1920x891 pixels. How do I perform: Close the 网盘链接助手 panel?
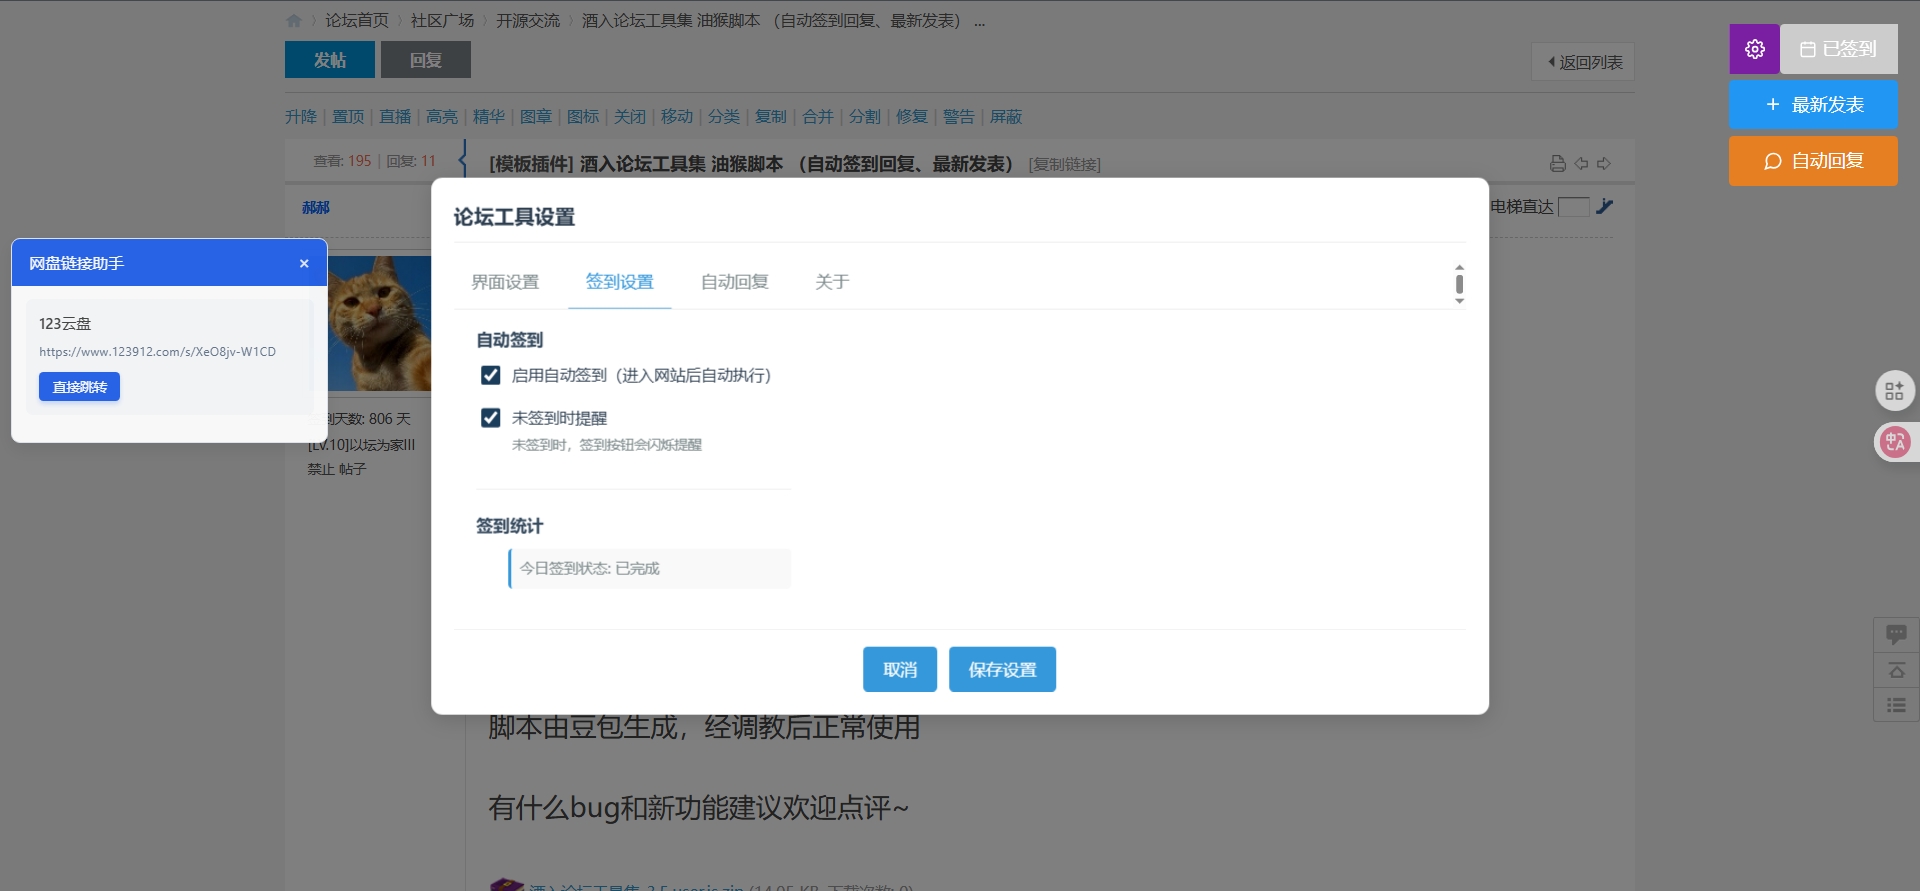click(x=304, y=264)
